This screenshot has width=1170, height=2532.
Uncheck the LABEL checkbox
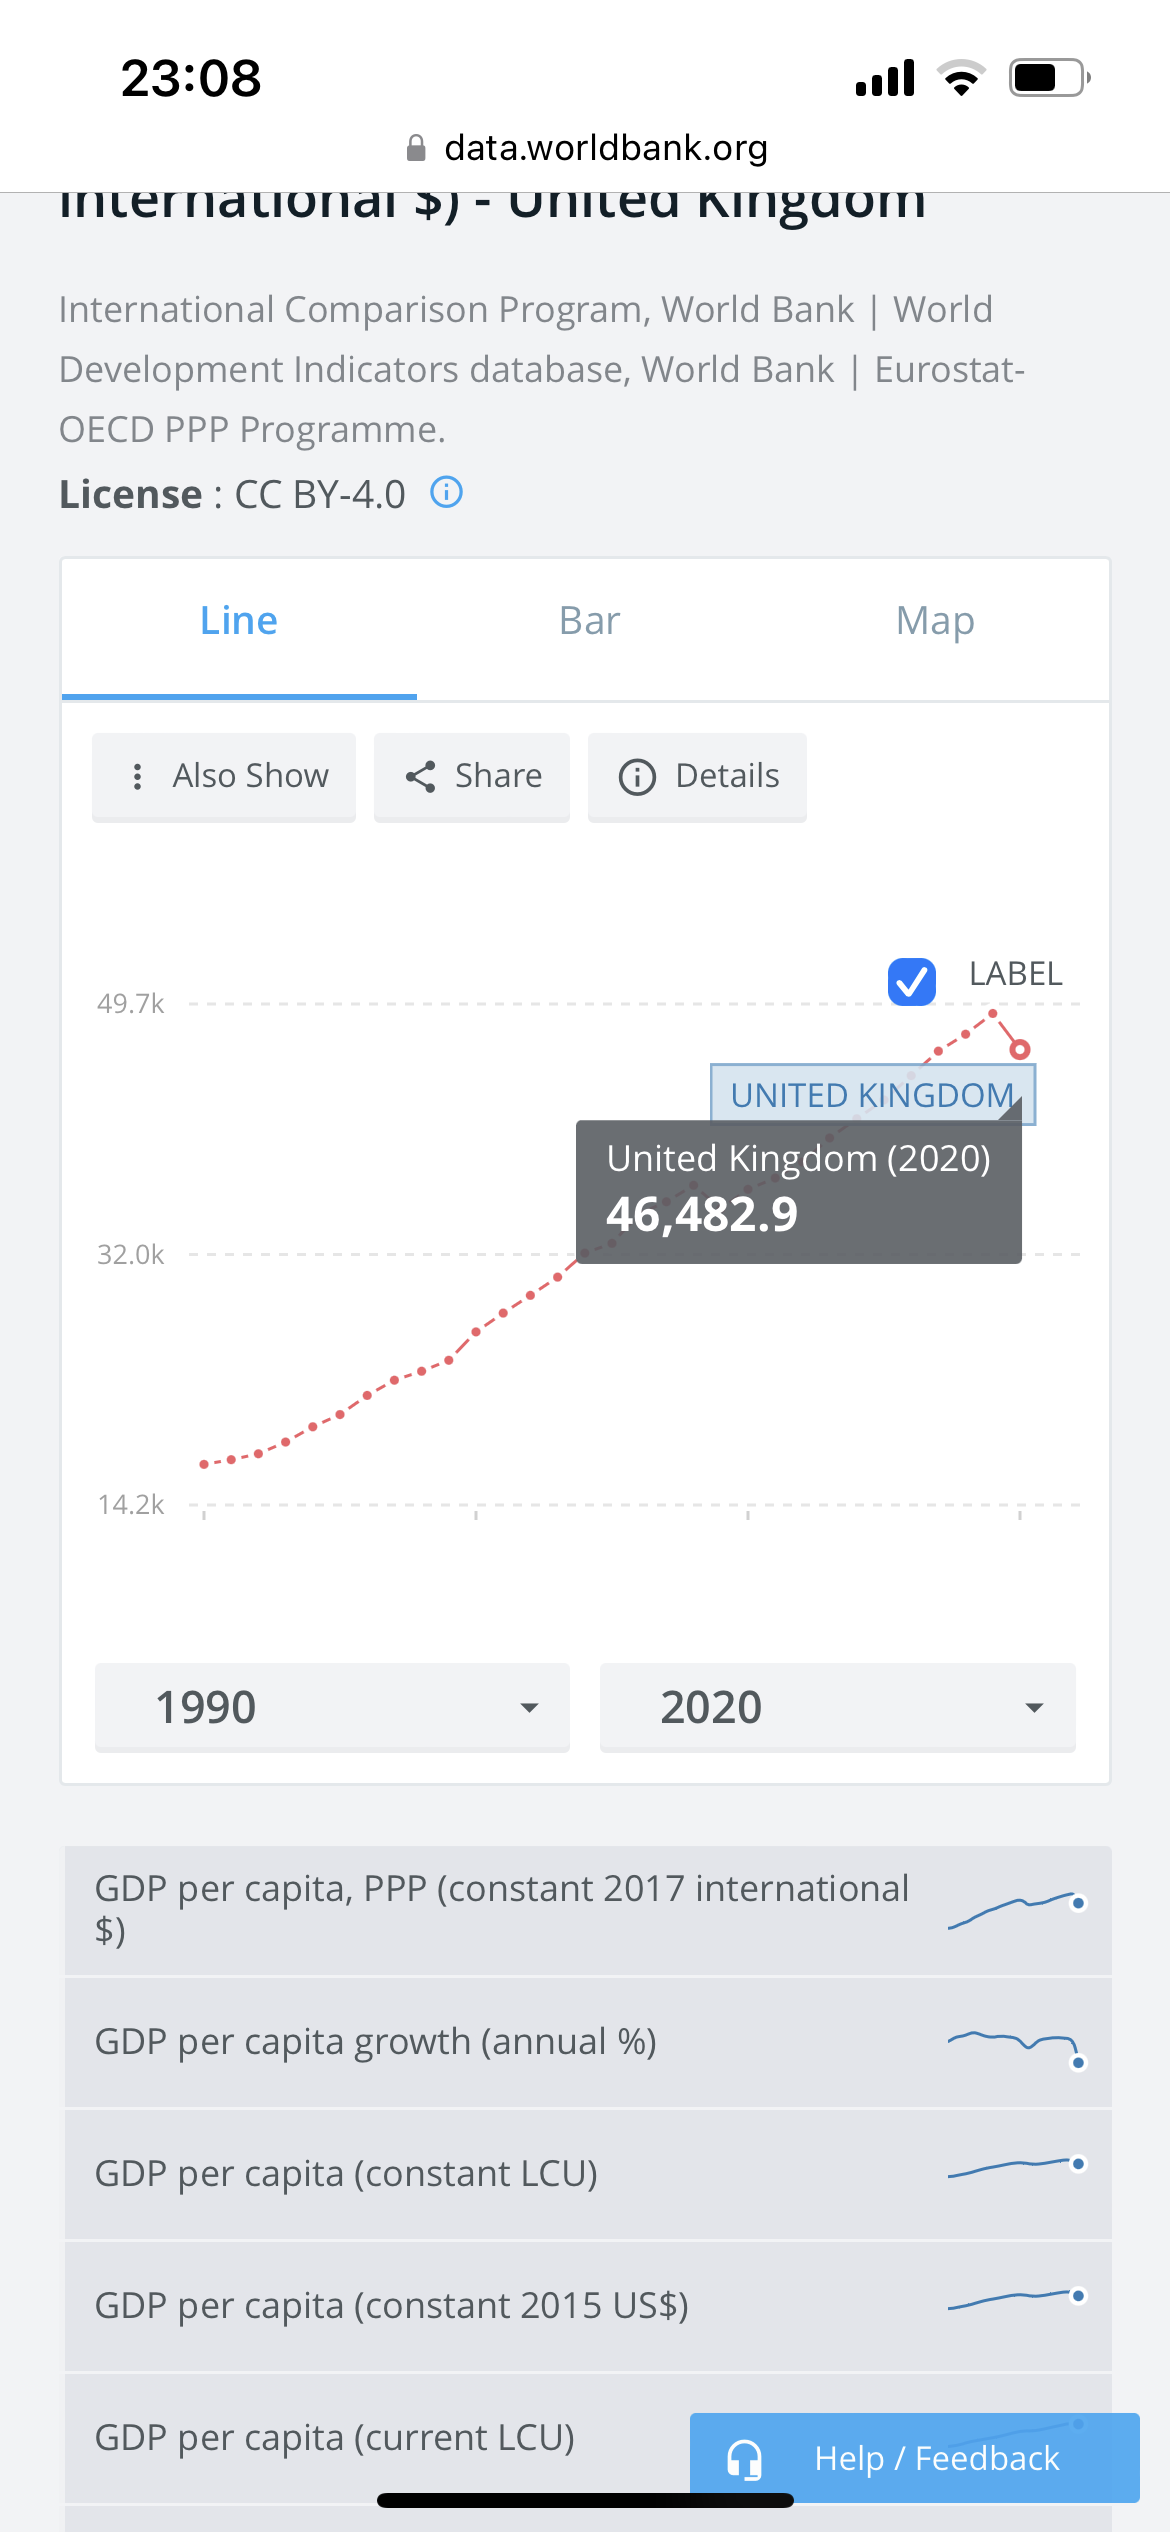point(912,981)
